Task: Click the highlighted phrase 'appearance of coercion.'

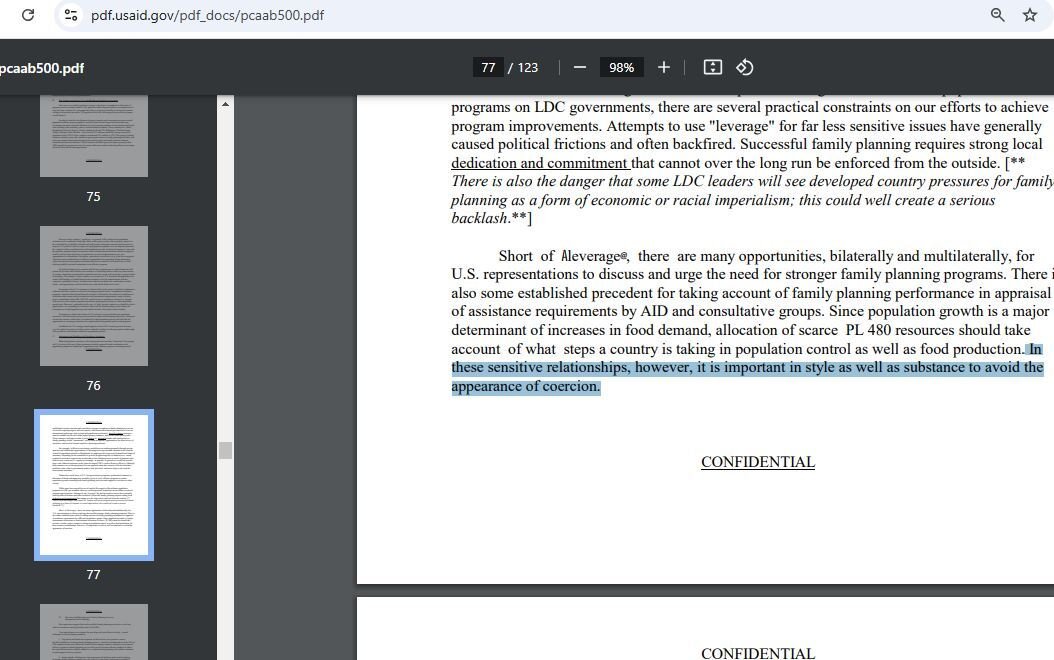Action: [526, 386]
